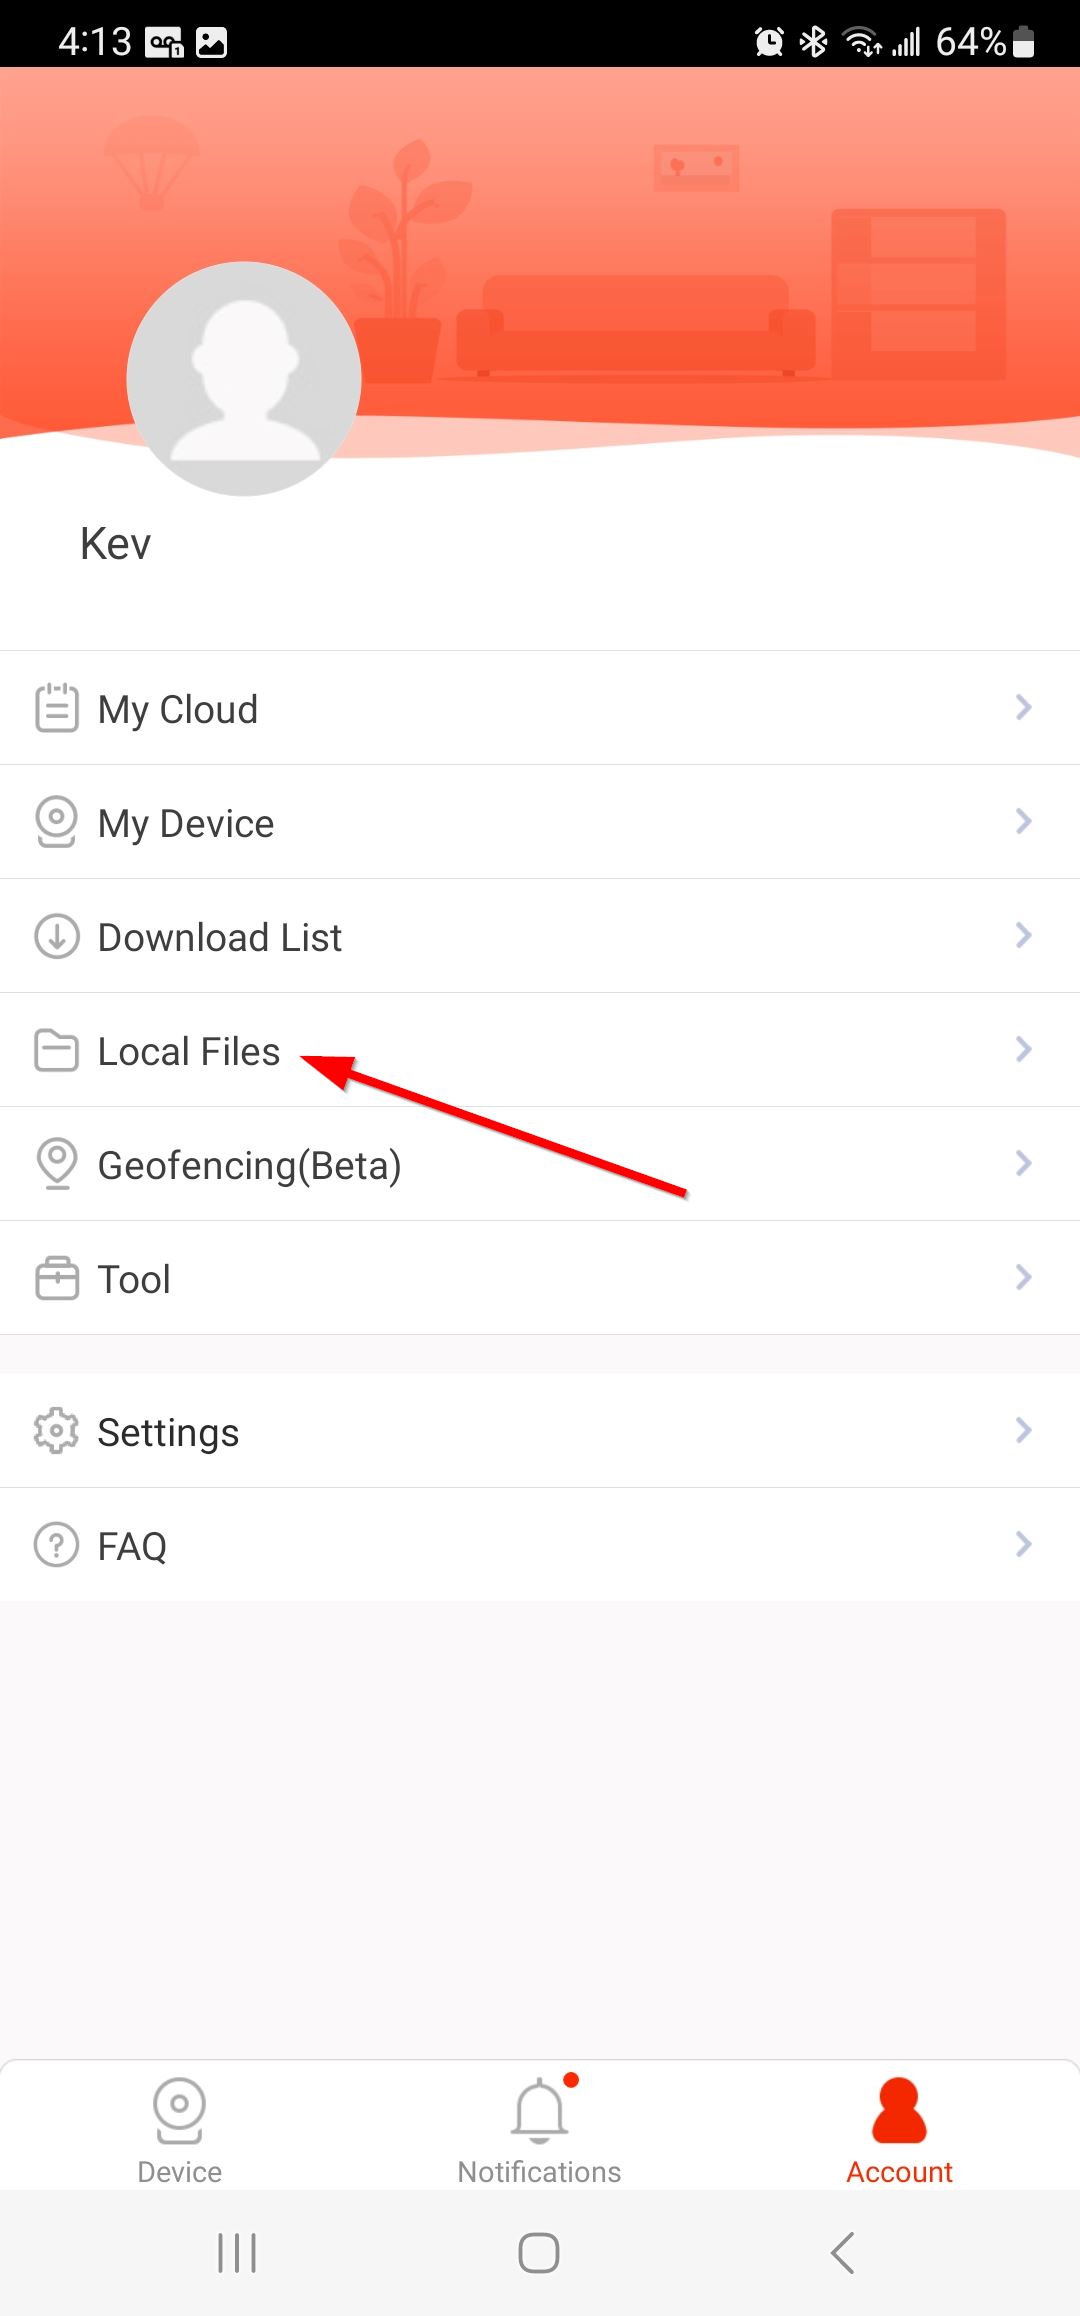Image resolution: width=1080 pixels, height=2316 pixels.
Task: Expand Download List via its chevron
Action: pos(1023,936)
